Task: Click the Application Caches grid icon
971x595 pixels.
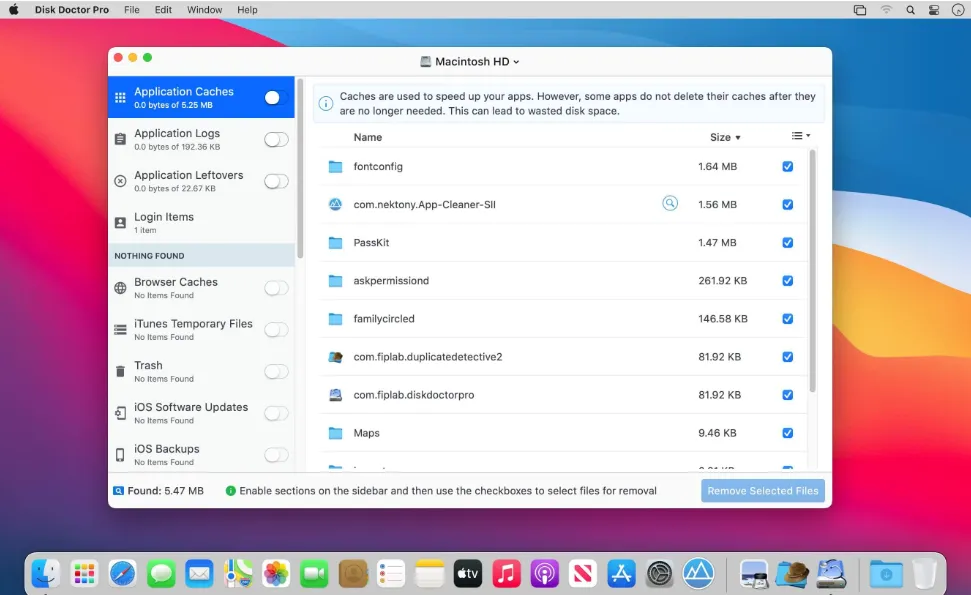Action: pyautogui.click(x=120, y=97)
